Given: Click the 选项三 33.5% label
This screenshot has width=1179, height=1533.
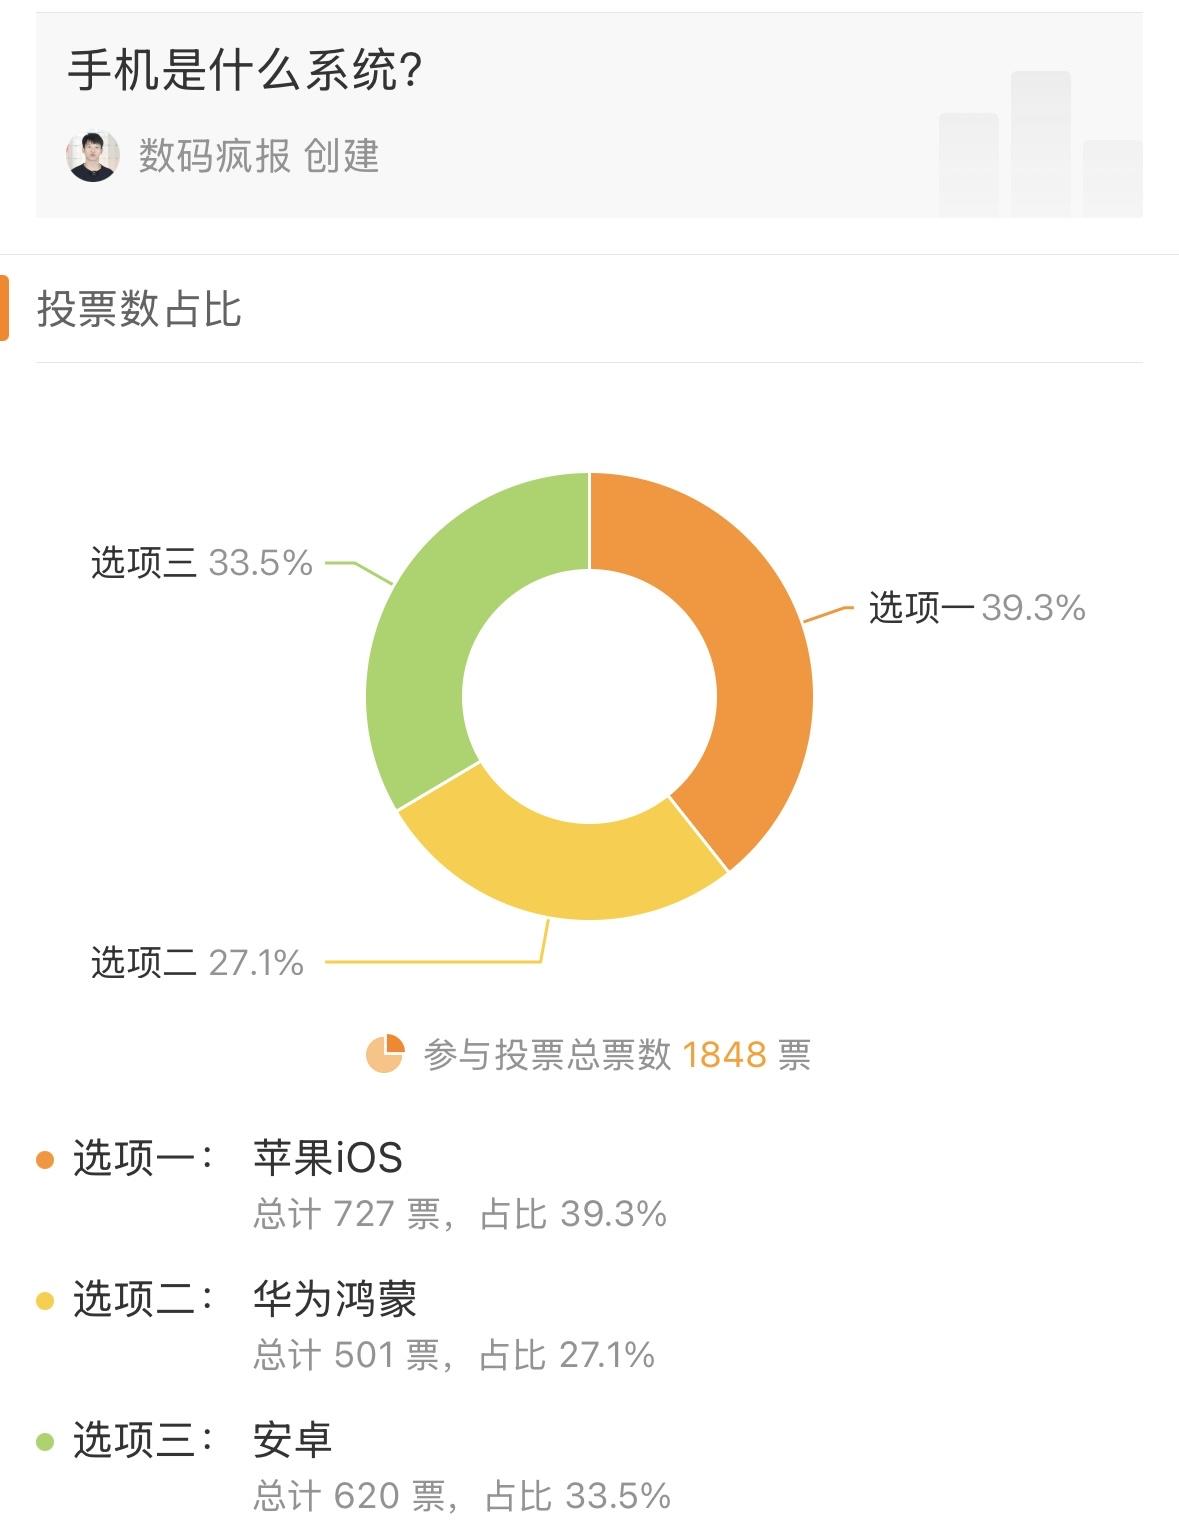Looking at the screenshot, I should pos(200,563).
